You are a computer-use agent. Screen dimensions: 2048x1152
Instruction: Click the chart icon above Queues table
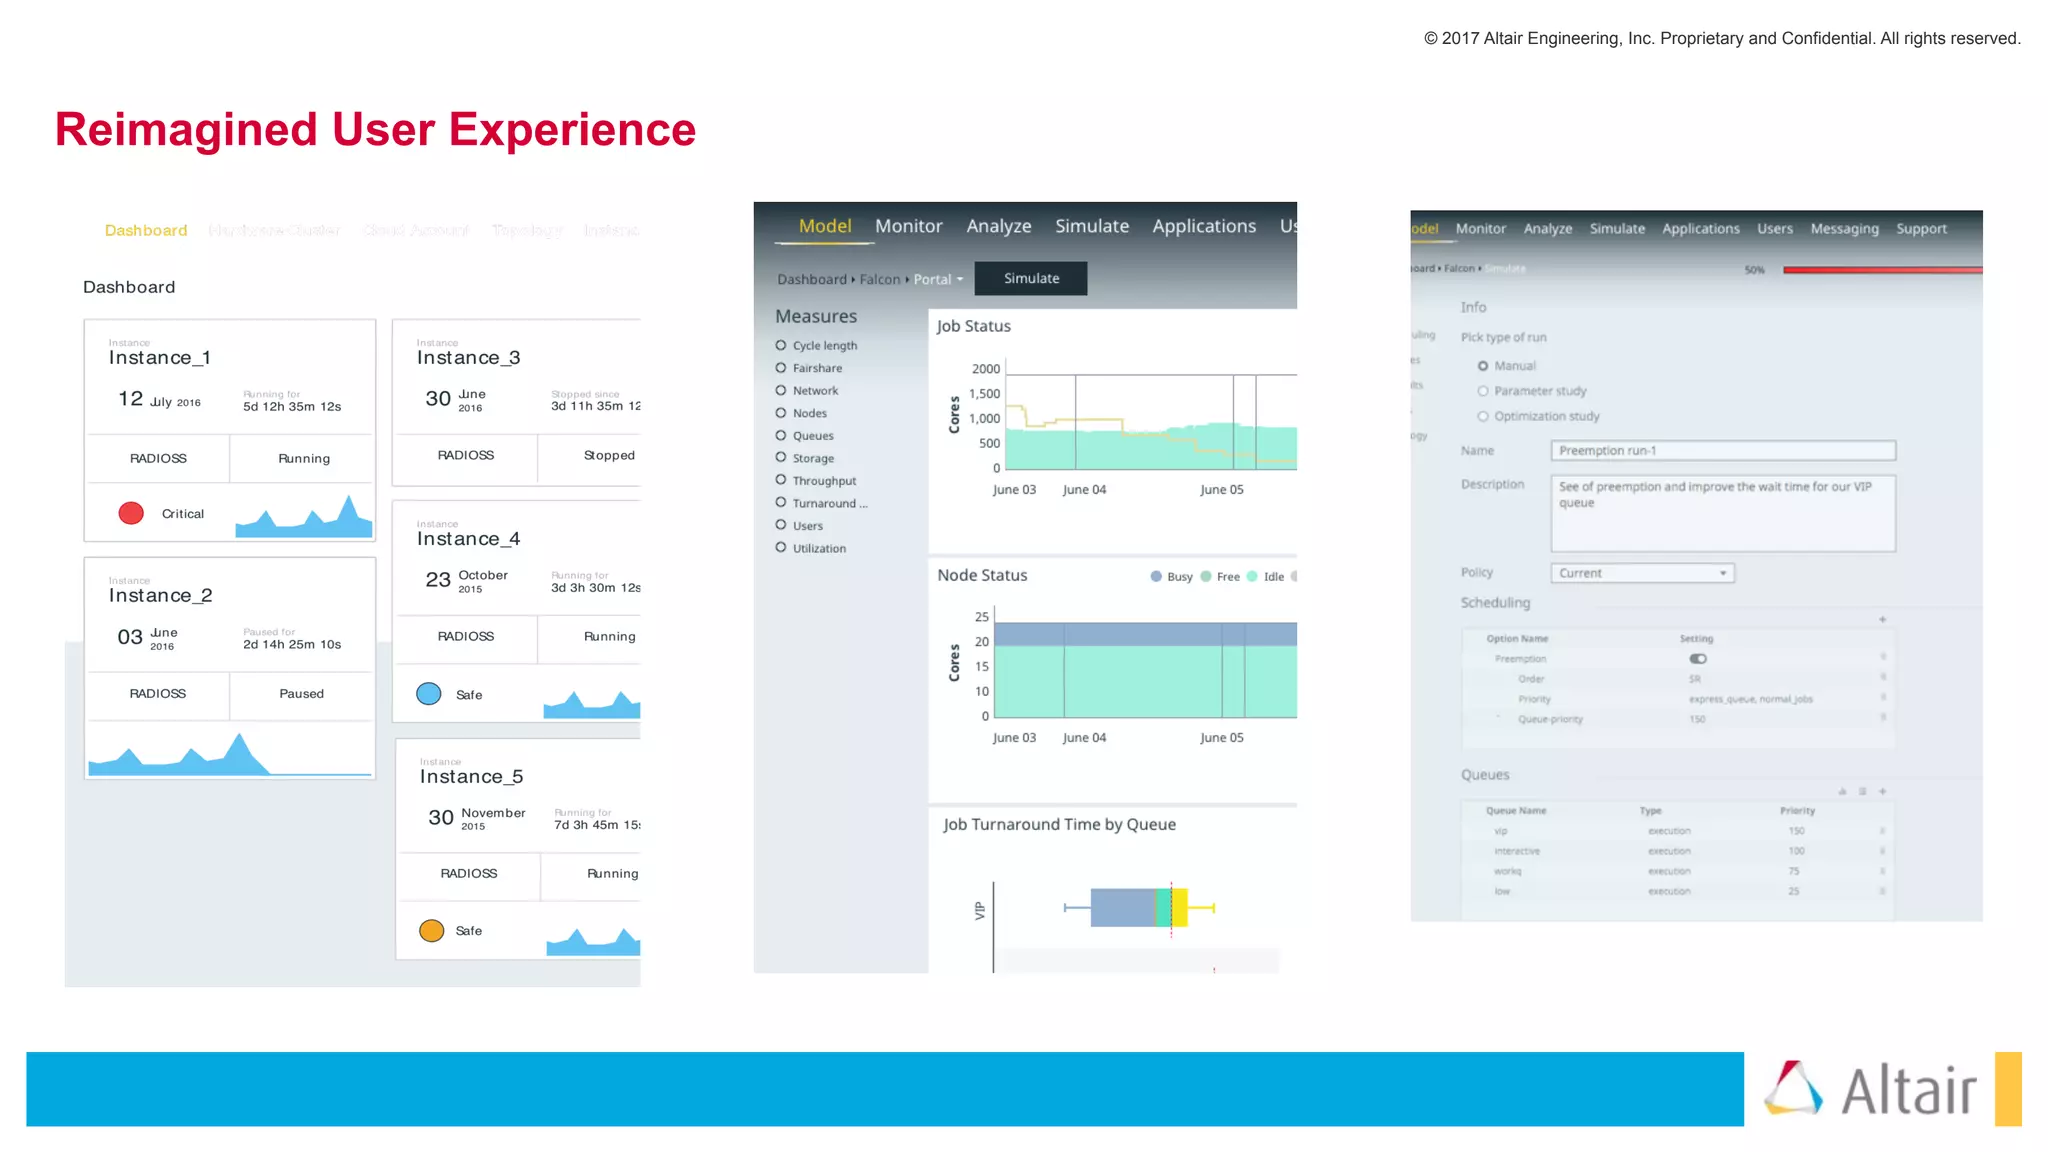pos(1842,792)
